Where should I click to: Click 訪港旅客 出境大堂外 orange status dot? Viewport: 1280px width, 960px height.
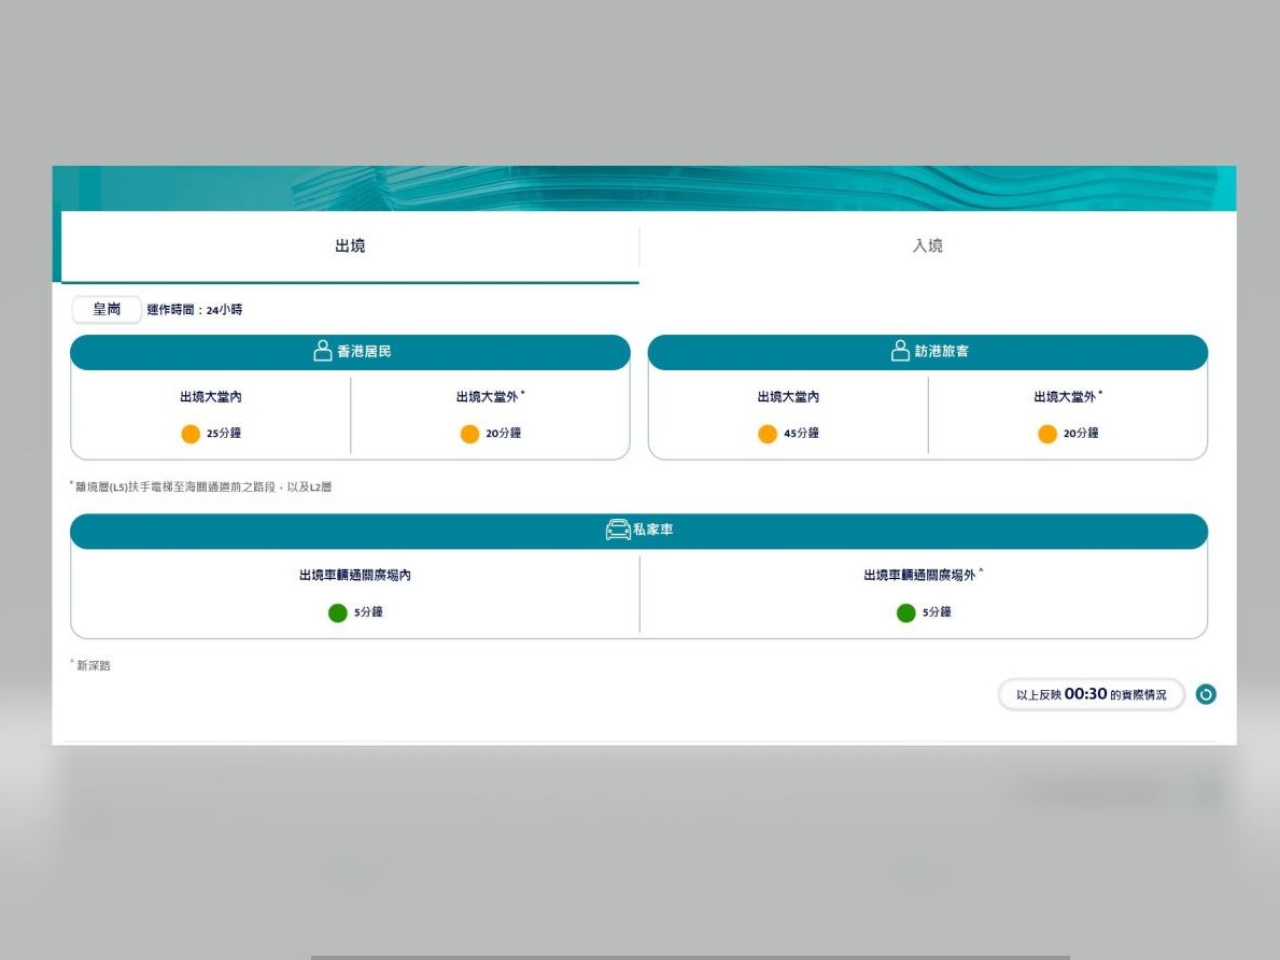tap(1047, 433)
